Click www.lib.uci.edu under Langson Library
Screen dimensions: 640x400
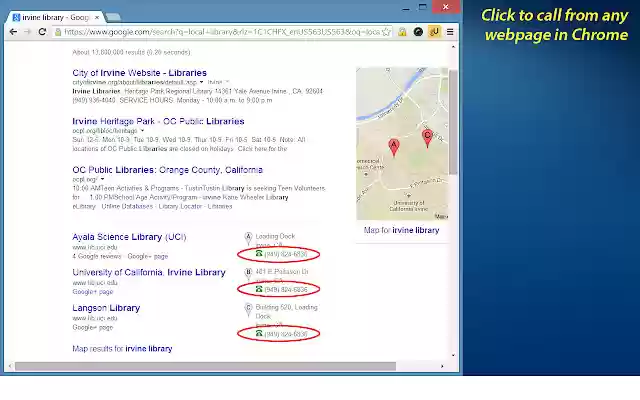tap(95, 318)
